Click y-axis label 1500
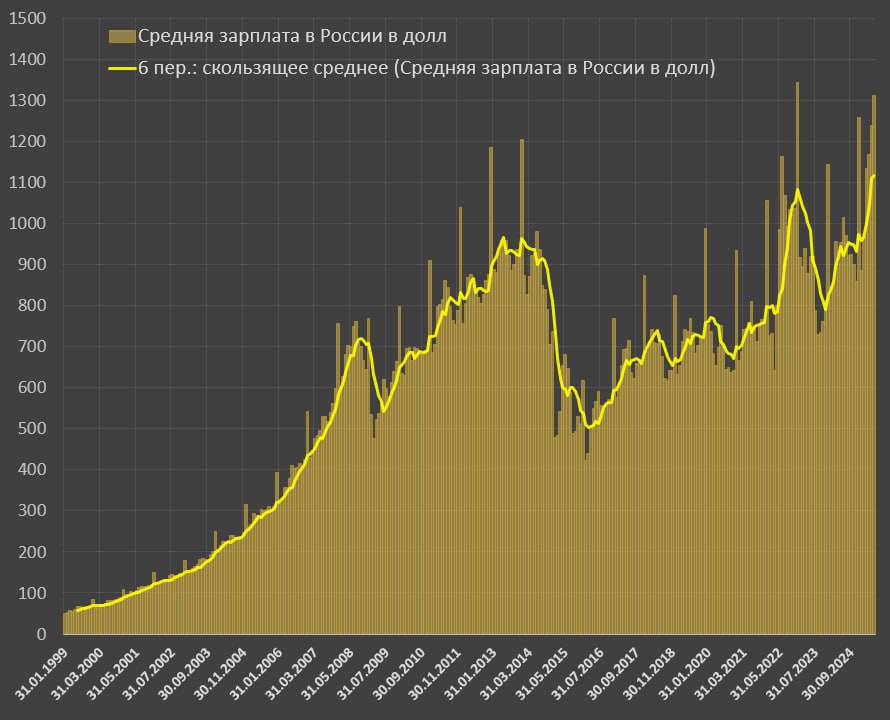 coord(27,19)
